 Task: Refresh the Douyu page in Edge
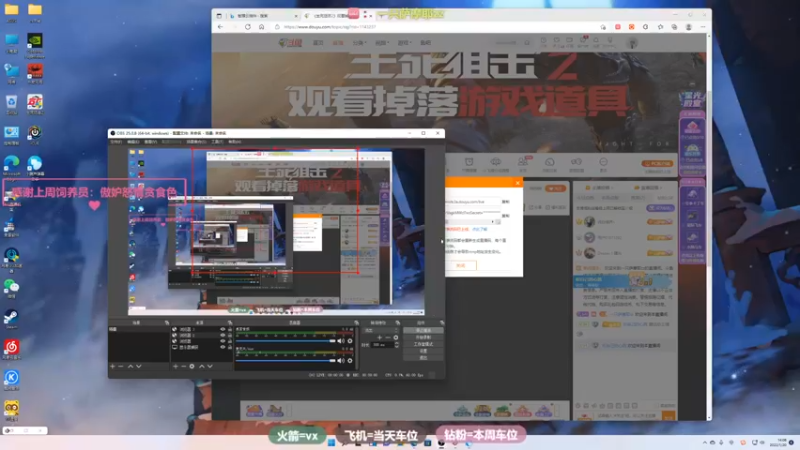click(x=247, y=27)
